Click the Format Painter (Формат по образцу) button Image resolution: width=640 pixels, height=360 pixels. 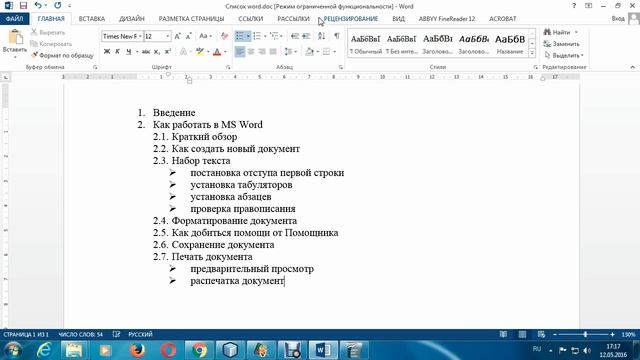click(62, 55)
